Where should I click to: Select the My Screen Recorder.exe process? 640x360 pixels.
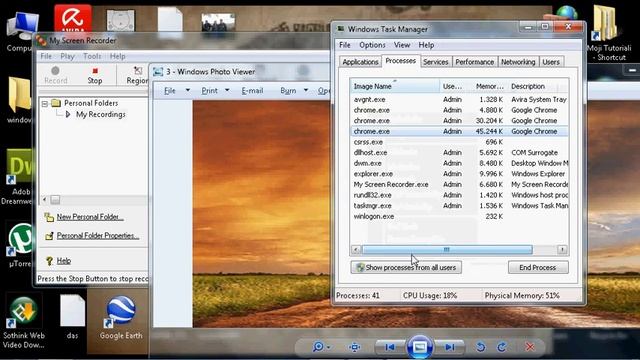[459, 184]
